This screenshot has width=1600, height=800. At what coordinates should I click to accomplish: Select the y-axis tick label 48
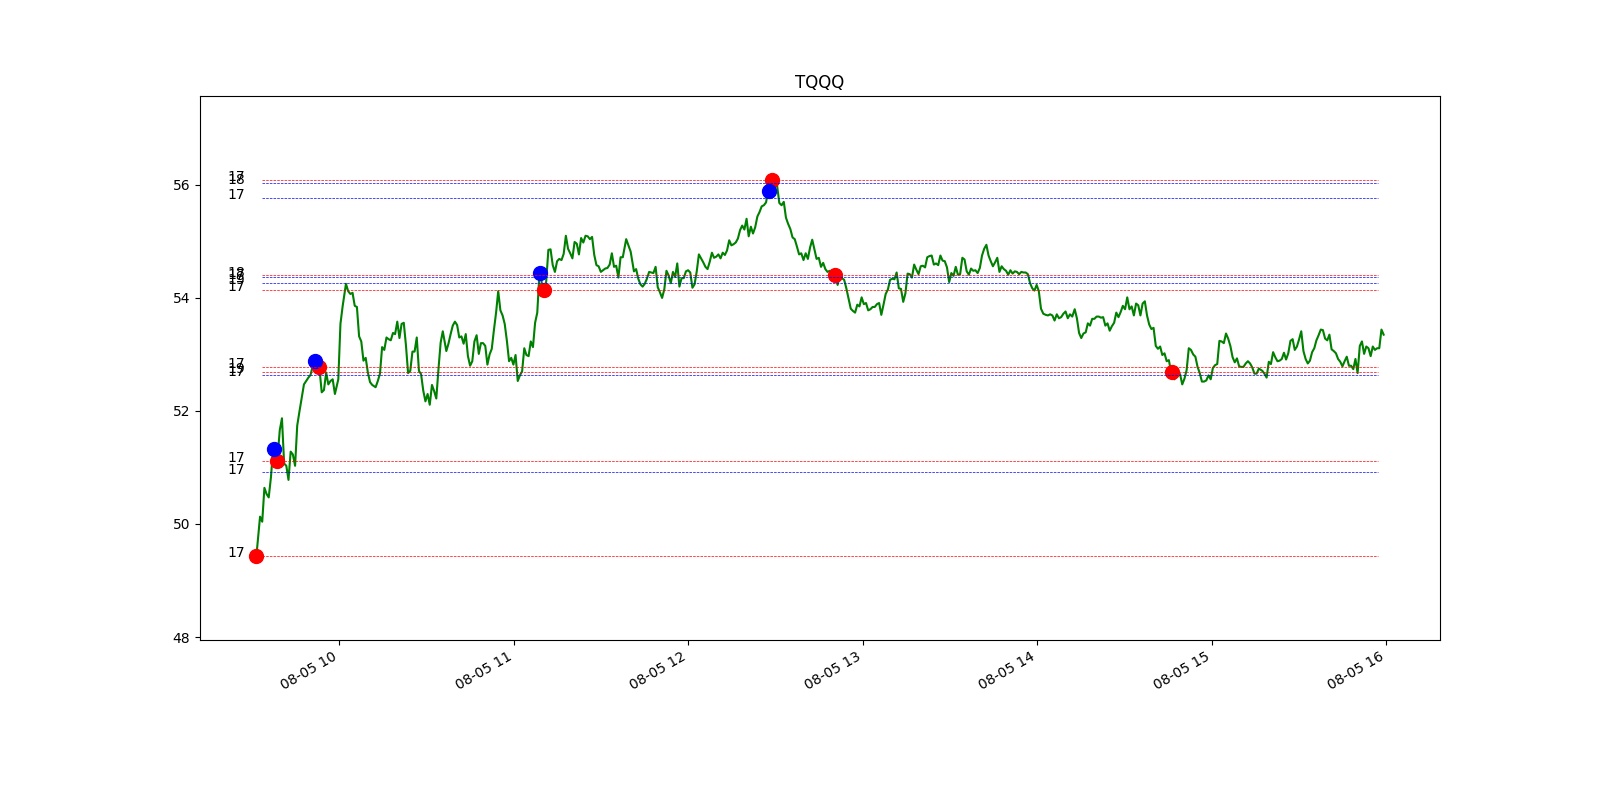point(181,638)
